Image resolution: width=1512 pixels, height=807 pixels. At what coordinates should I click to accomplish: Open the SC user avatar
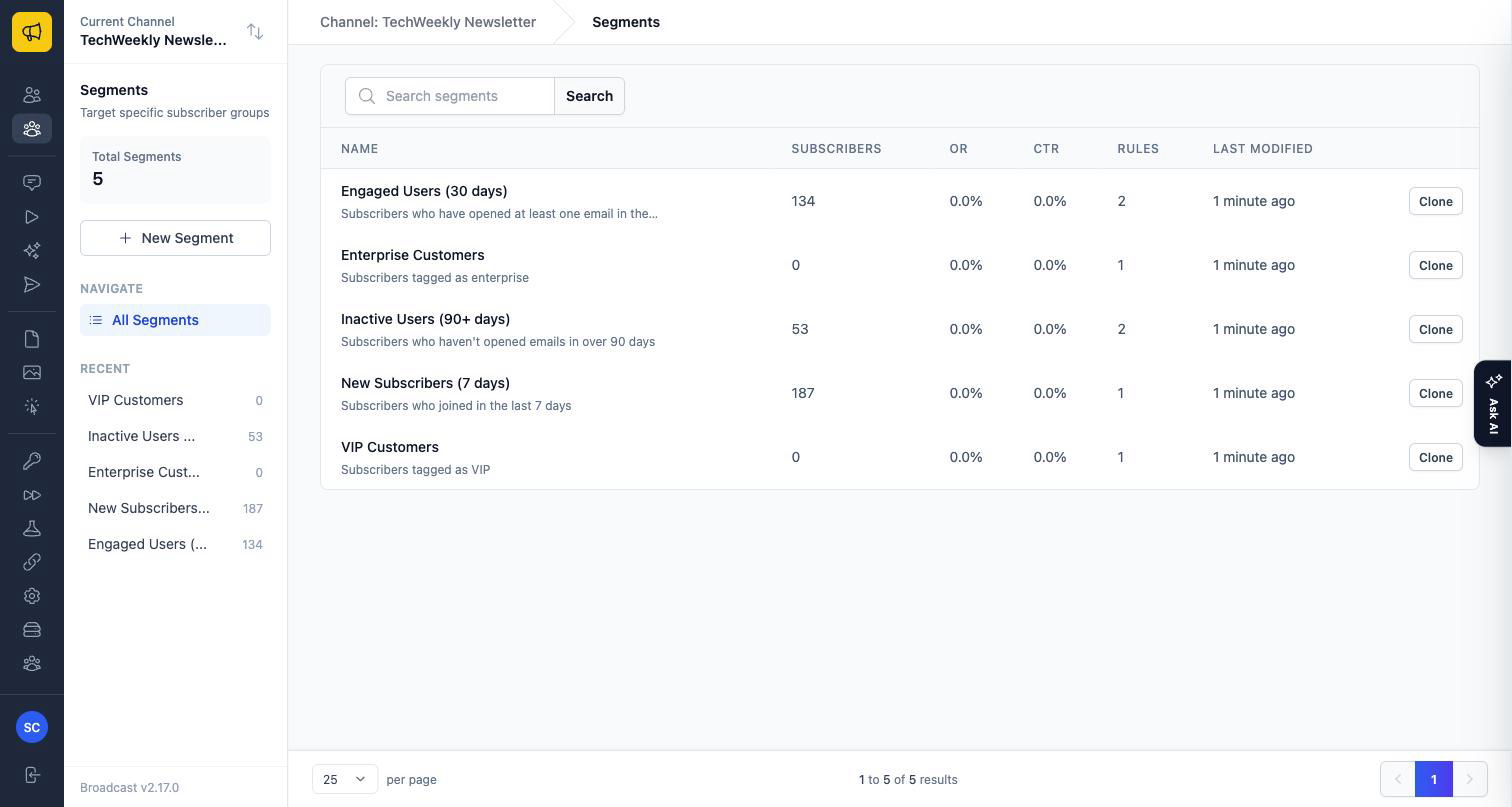pos(32,727)
